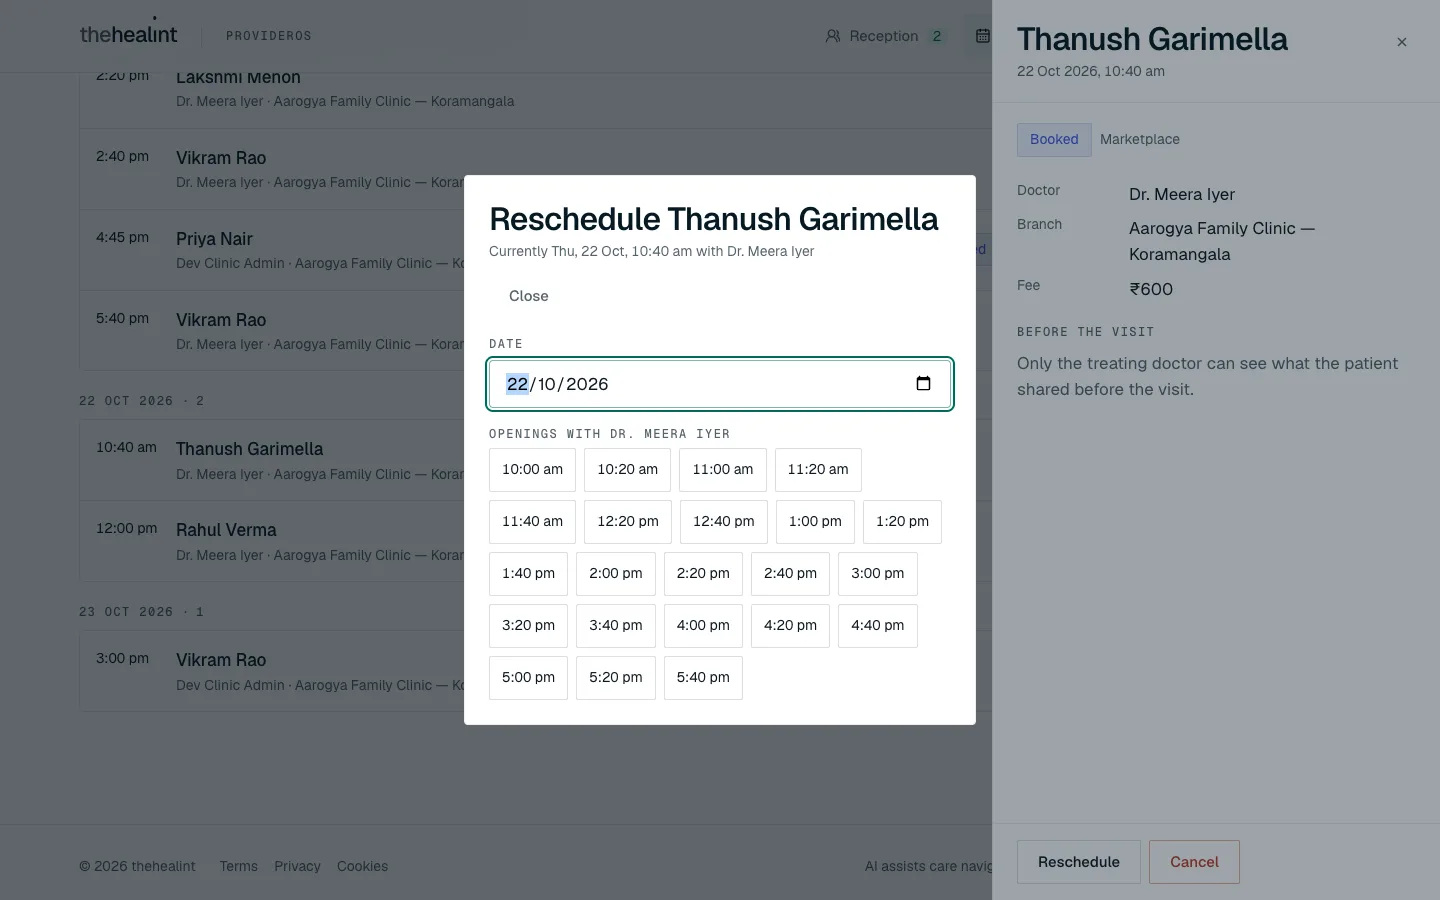Pick the 3:40 pm opening

coord(616,626)
